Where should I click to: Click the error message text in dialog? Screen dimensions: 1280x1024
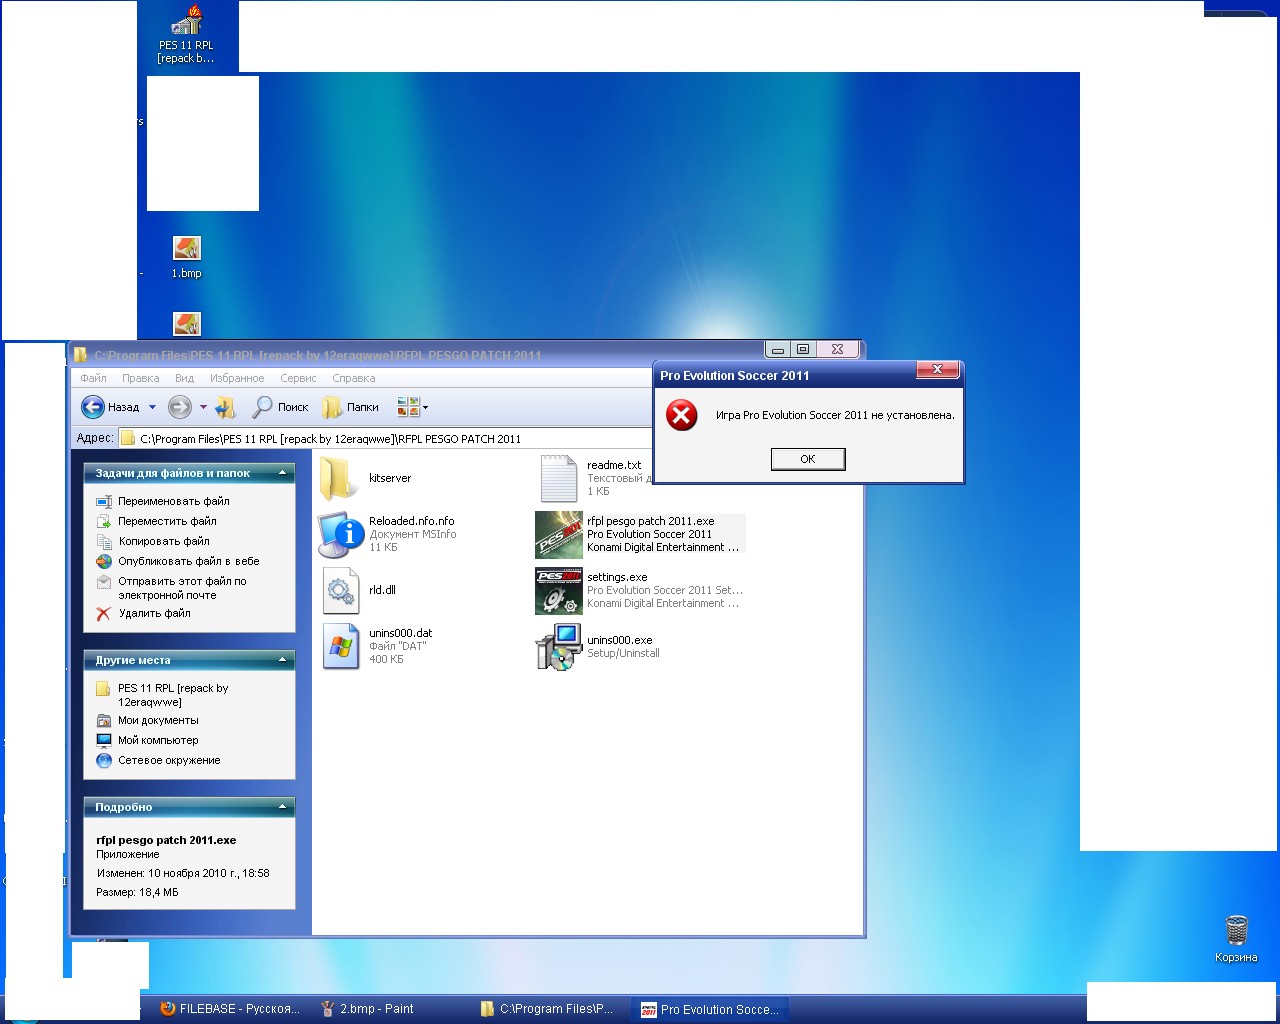click(835, 415)
